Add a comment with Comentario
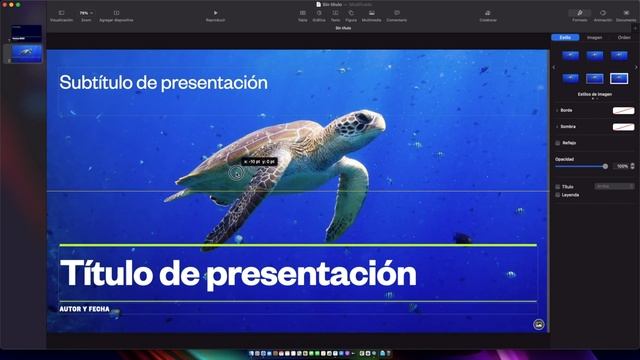 [397, 16]
